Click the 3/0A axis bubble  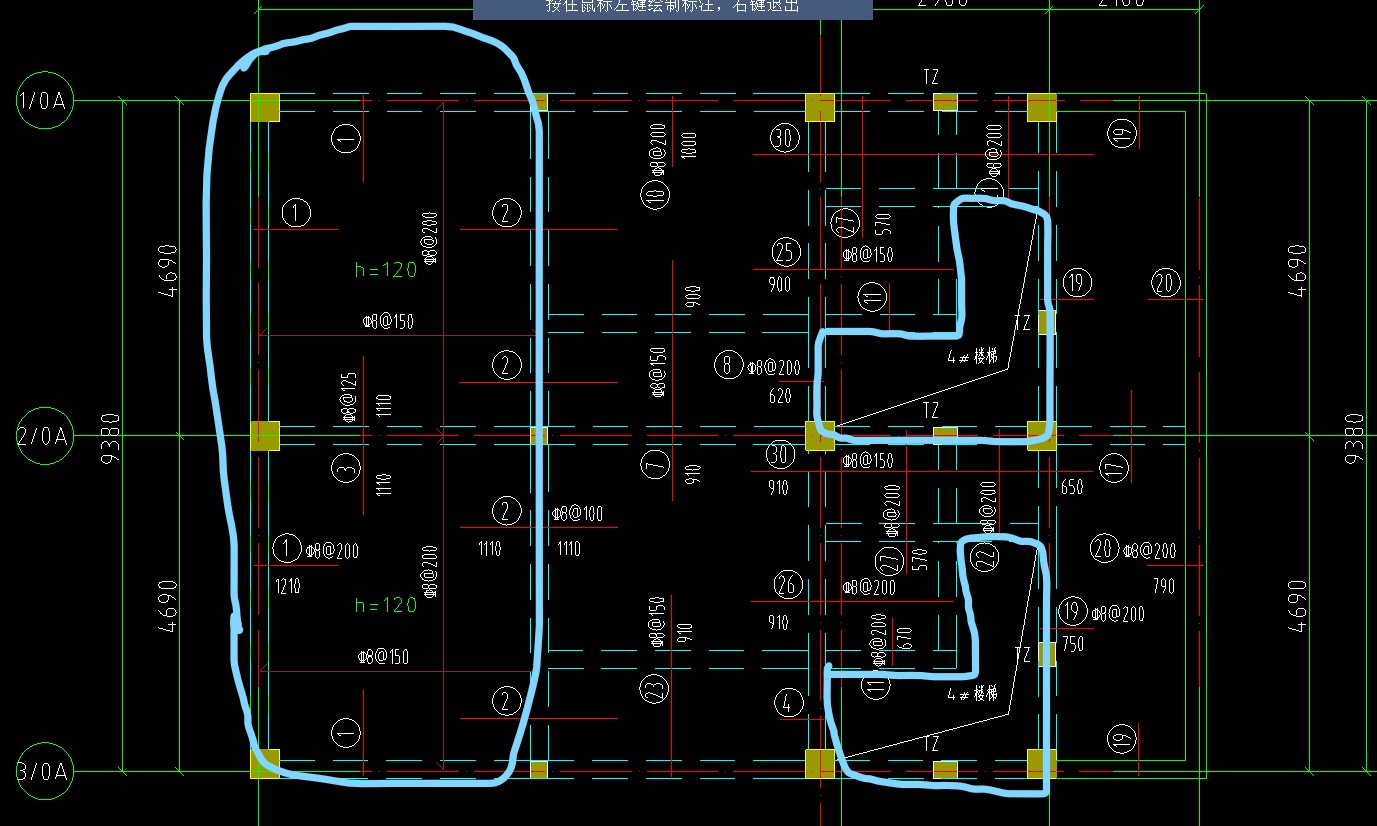pyautogui.click(x=45, y=771)
